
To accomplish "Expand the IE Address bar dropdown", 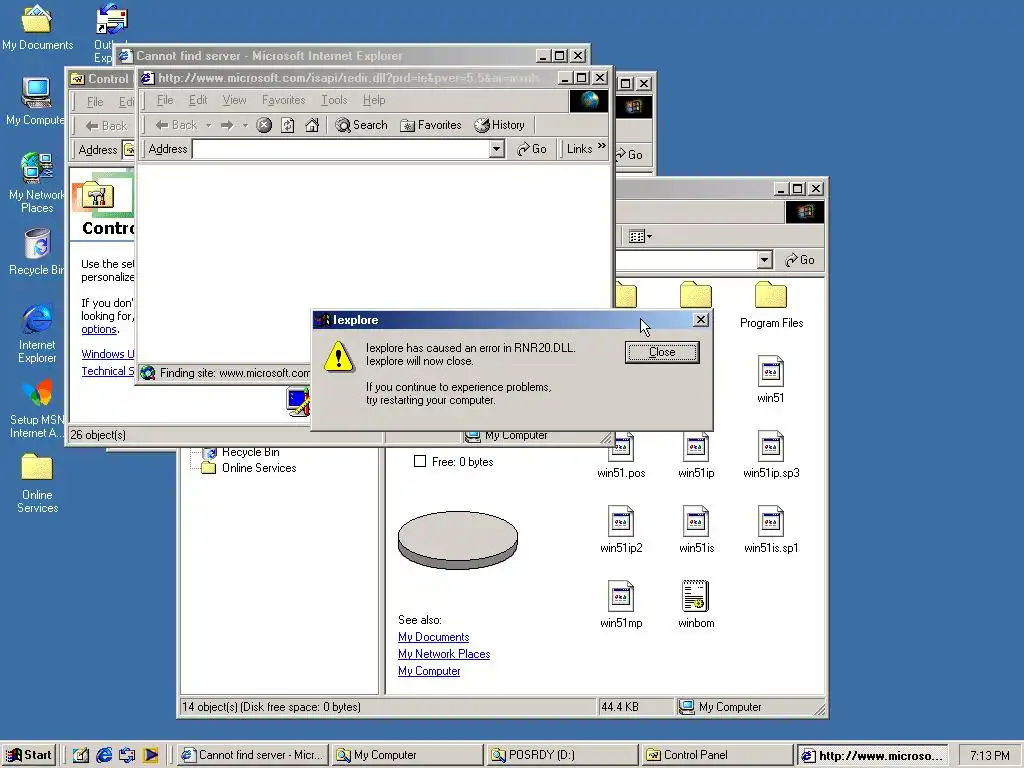I will (496, 150).
